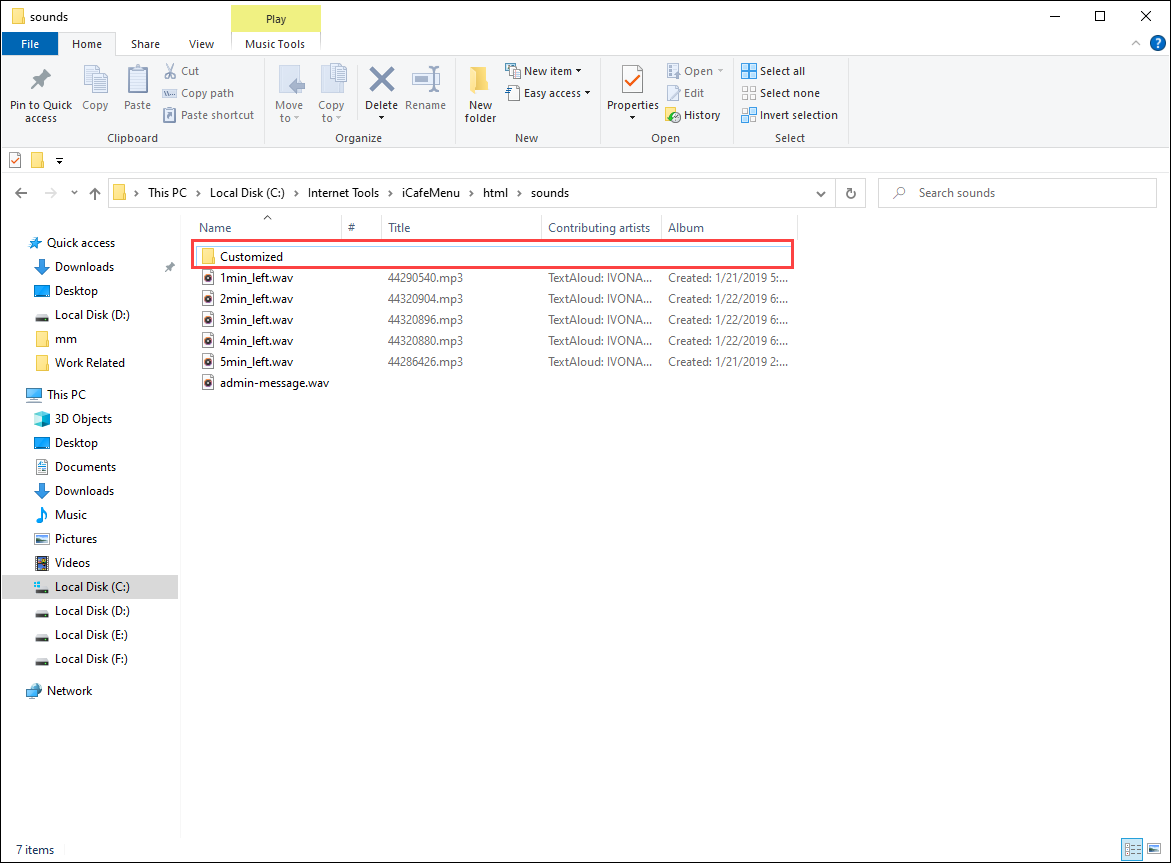Screen dimensions: 1171x863
Task: Open the View ribbon tab
Action: coord(201,44)
